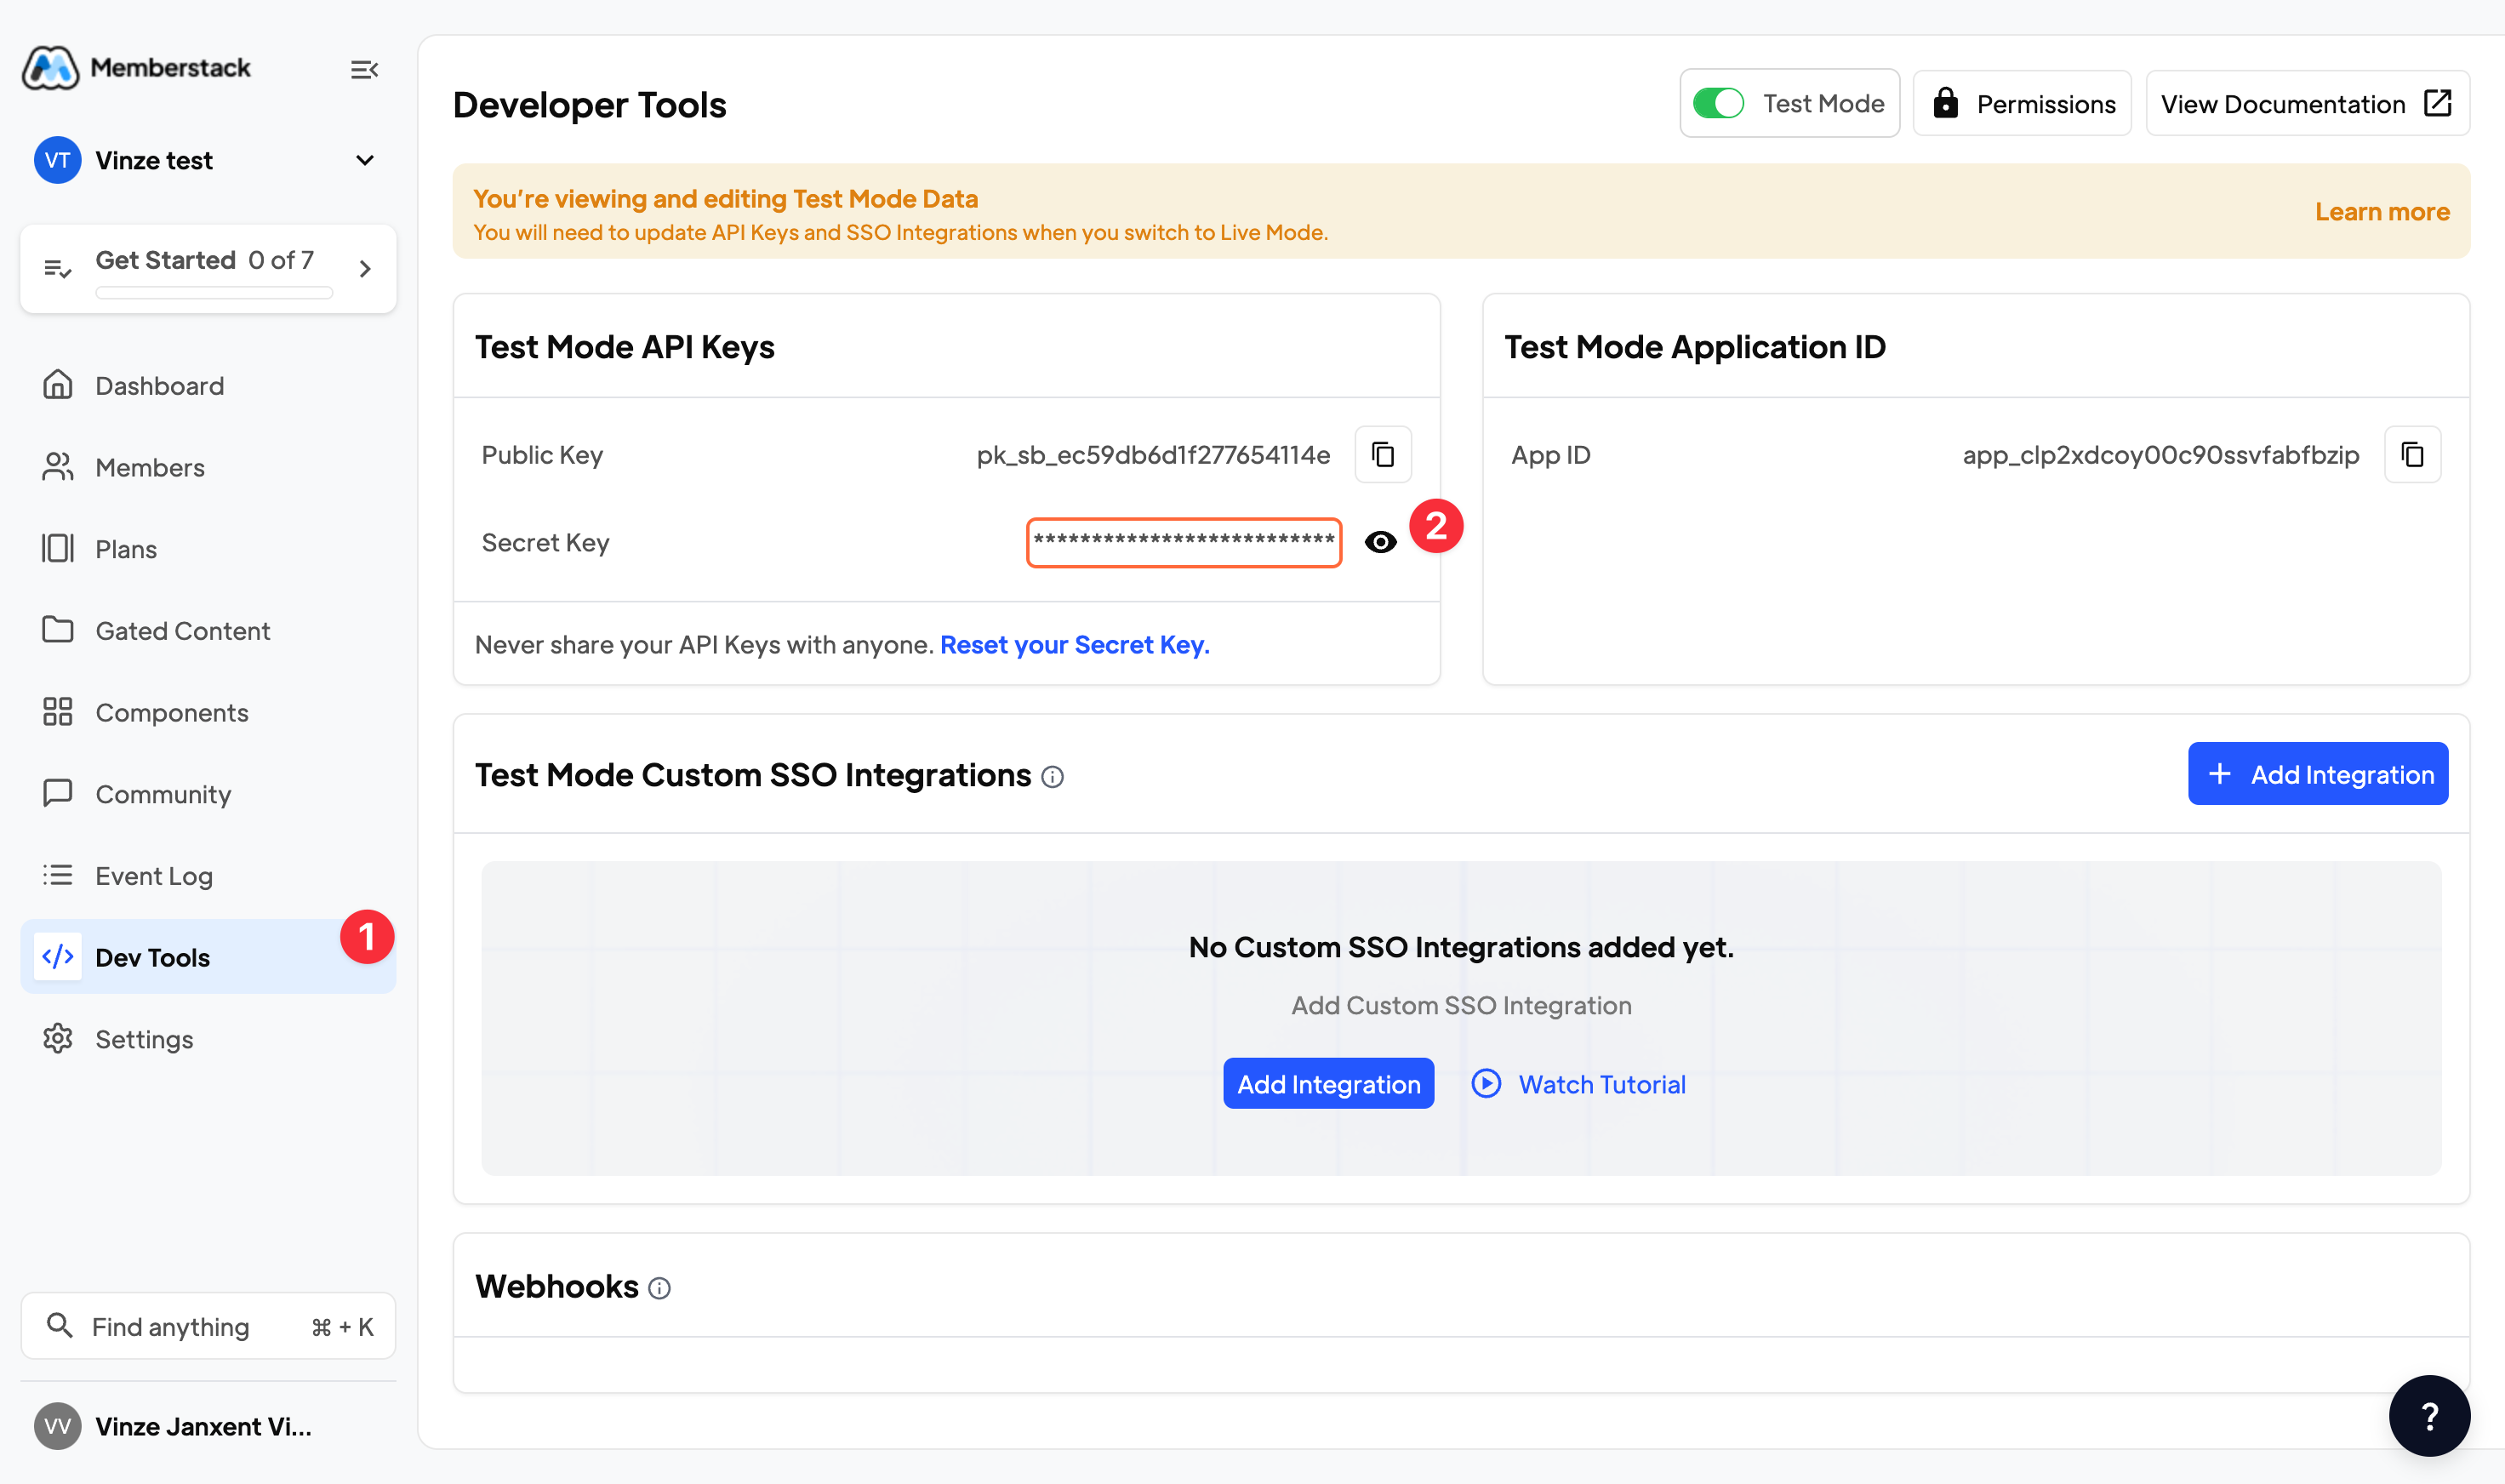The image size is (2505, 1484).
Task: Click the info icon beside Webhooks
Action: point(659,1288)
